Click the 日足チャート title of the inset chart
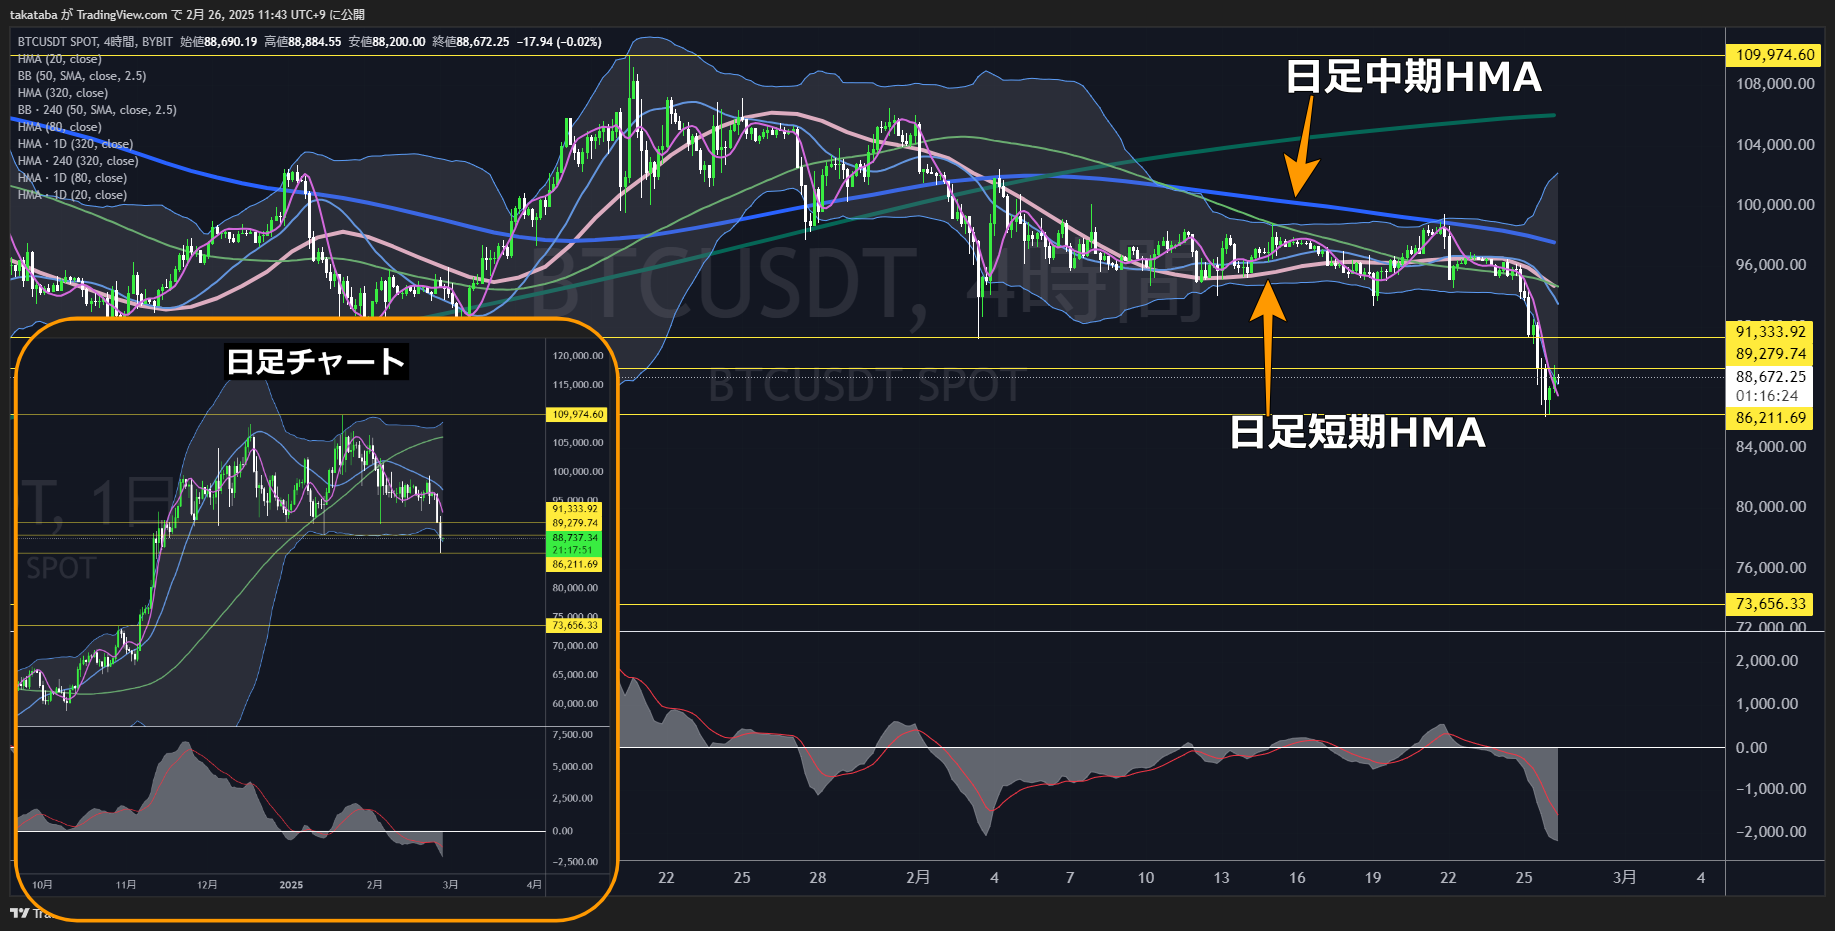Screen dimensions: 1835x931 pos(316,361)
